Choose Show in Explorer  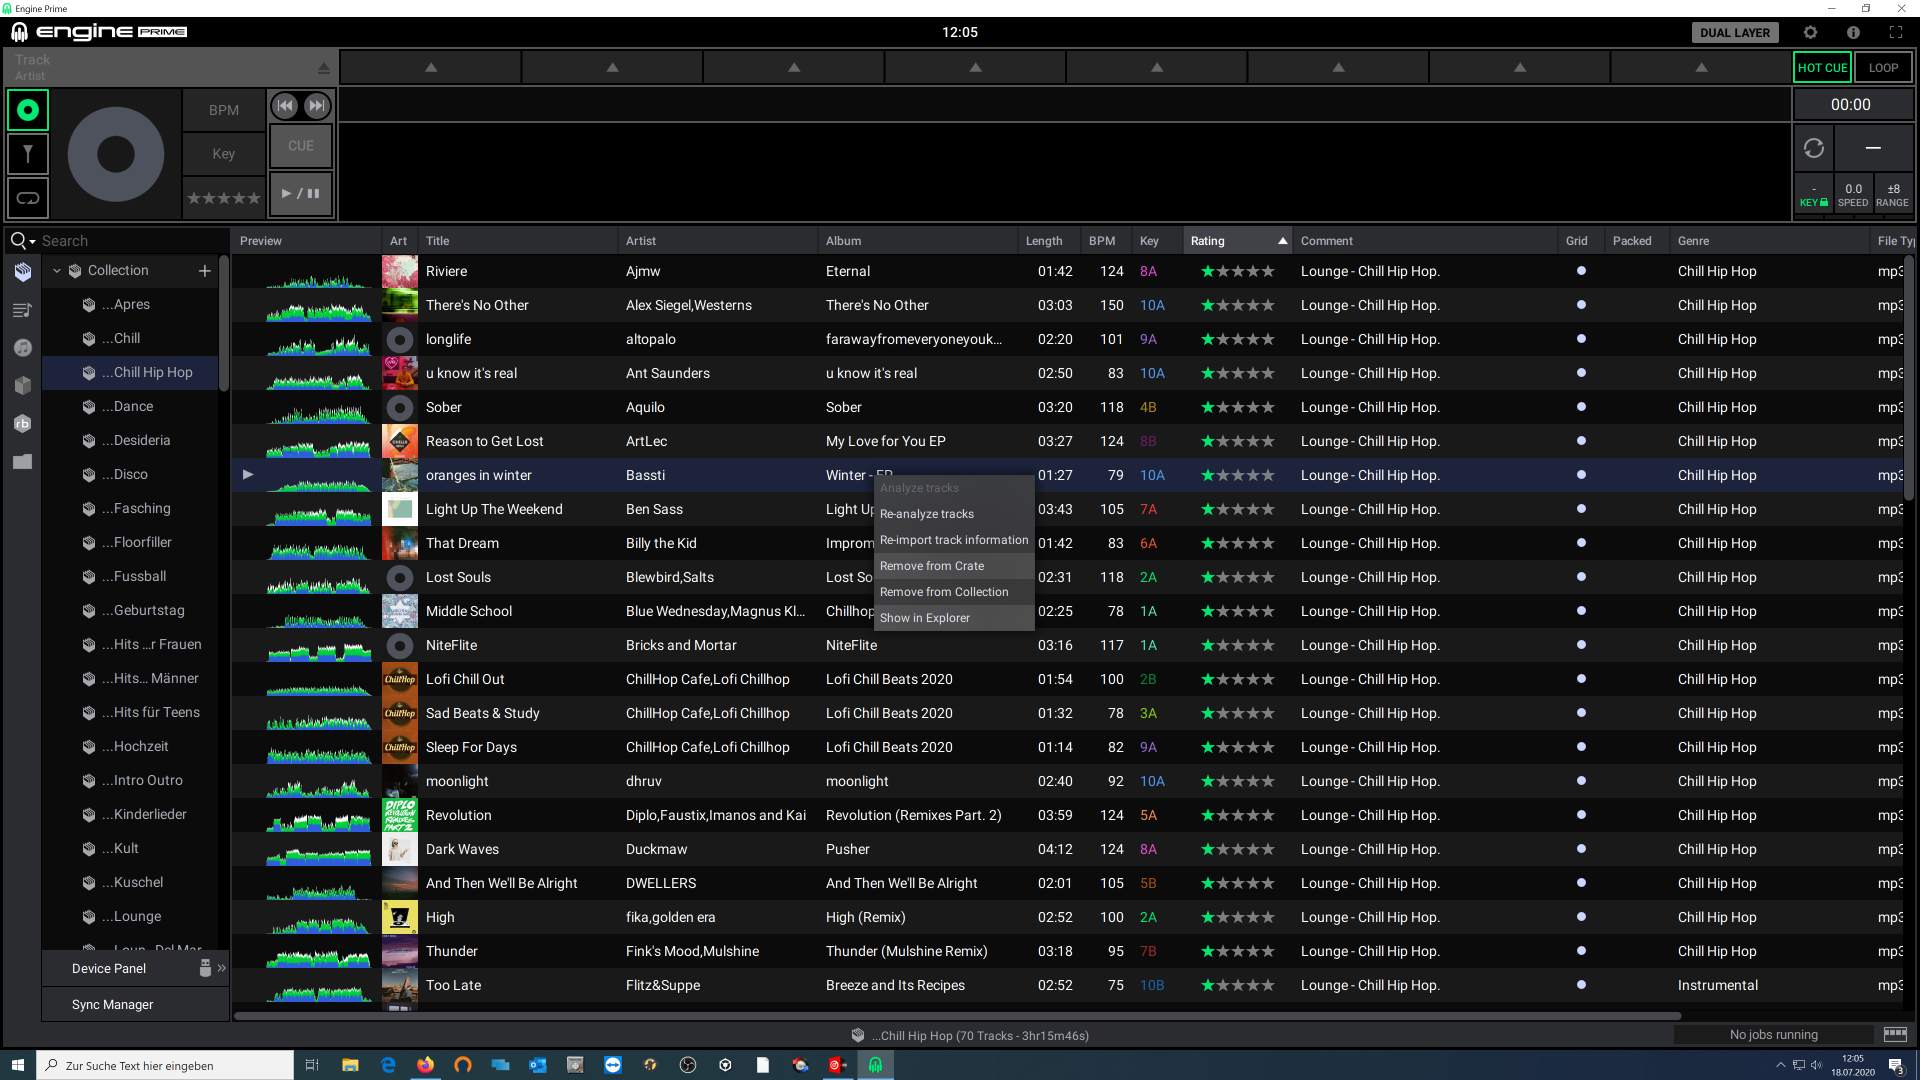tap(954, 618)
